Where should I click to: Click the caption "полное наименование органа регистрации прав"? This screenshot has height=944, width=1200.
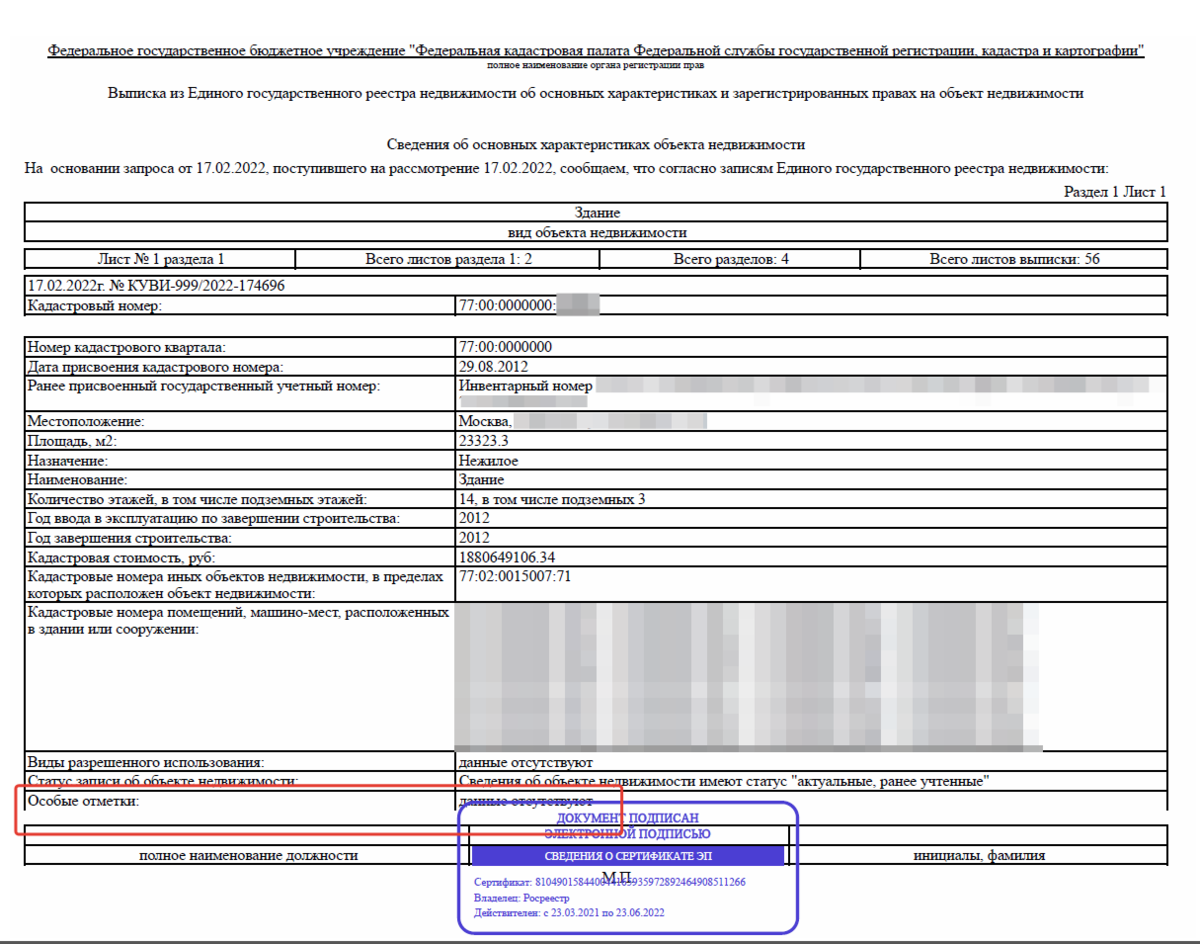click(595, 65)
